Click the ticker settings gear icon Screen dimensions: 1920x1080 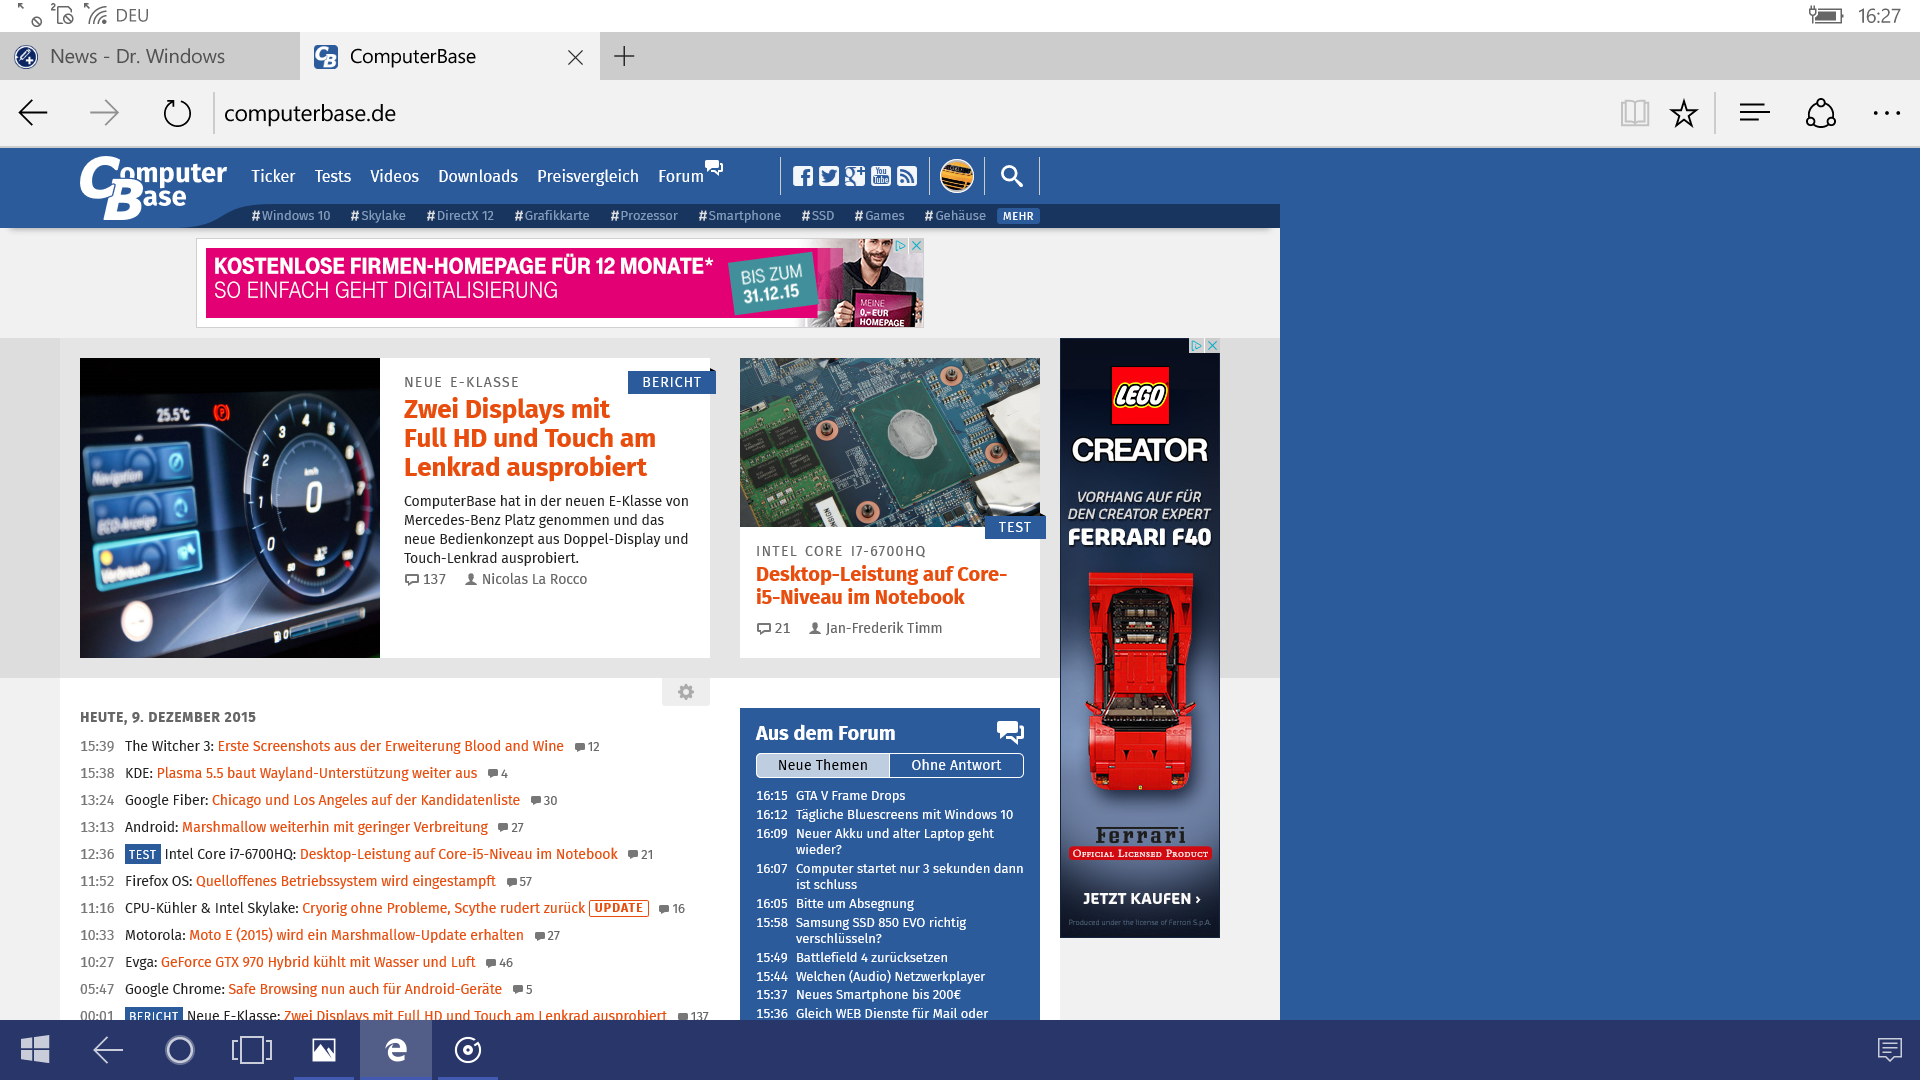[x=686, y=692]
